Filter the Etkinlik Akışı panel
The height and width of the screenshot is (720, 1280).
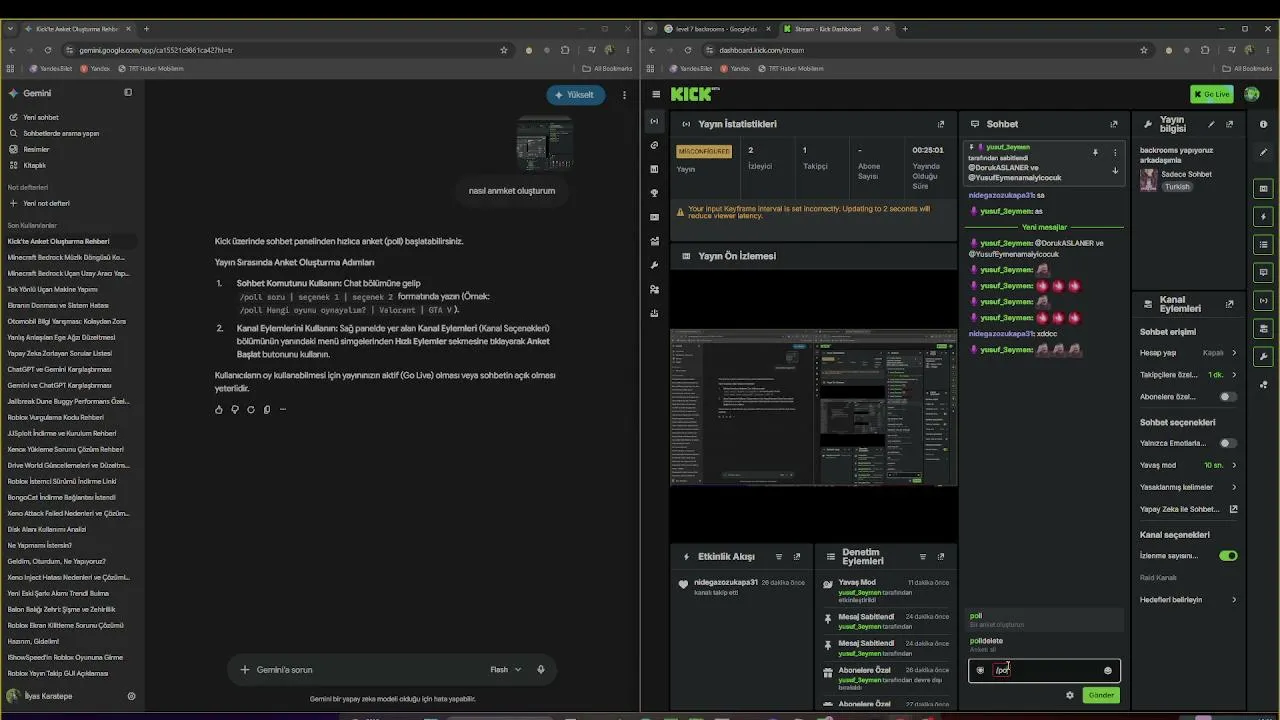[x=779, y=557]
